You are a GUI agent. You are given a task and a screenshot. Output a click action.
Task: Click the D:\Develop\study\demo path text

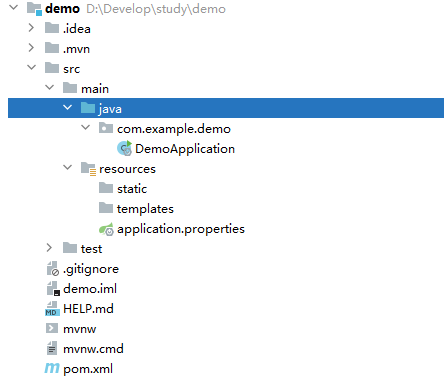156,9
